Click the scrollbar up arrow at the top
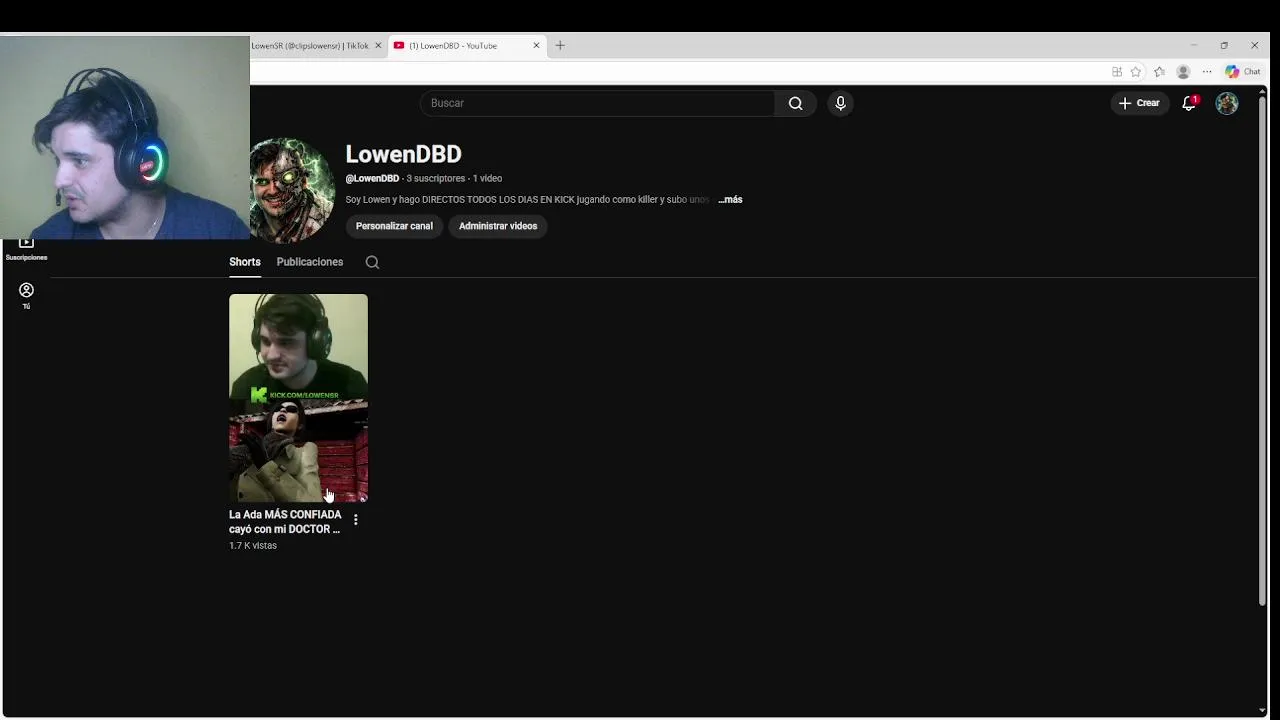Image resolution: width=1280 pixels, height=720 pixels. [x=1262, y=92]
